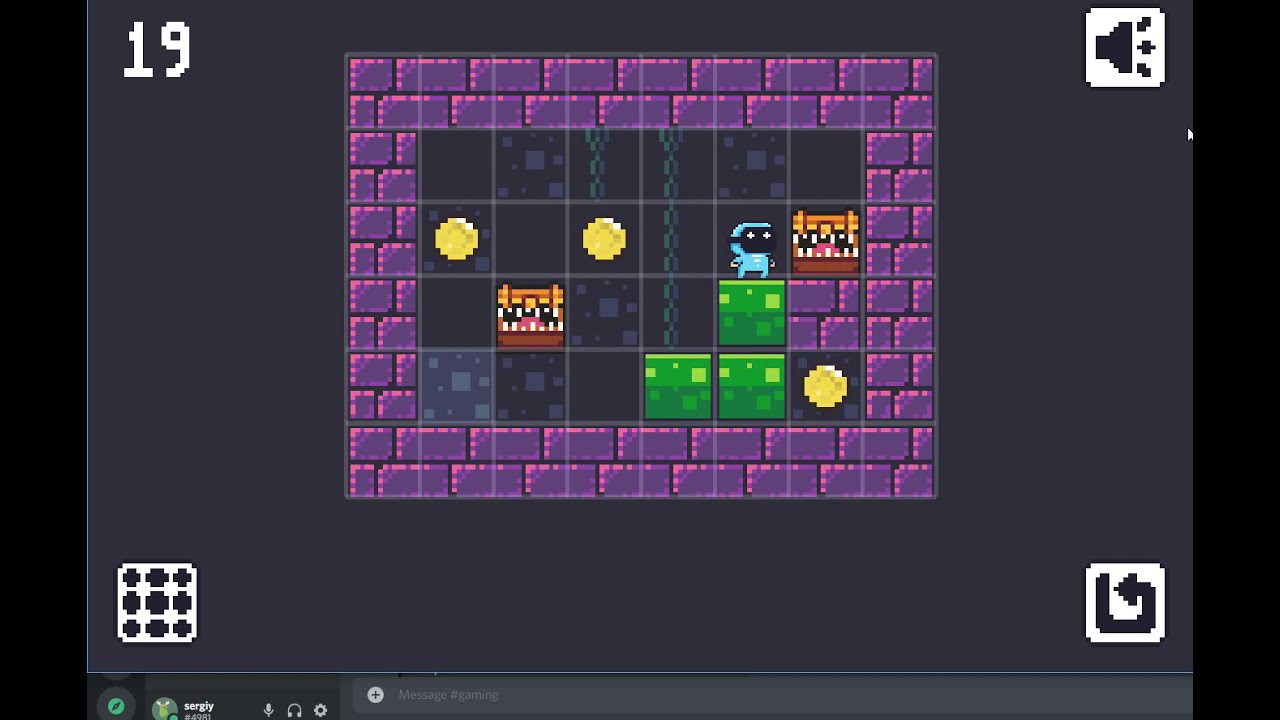Click the sergiy username text
Viewport: 1280px width, 720px height.
click(199, 706)
